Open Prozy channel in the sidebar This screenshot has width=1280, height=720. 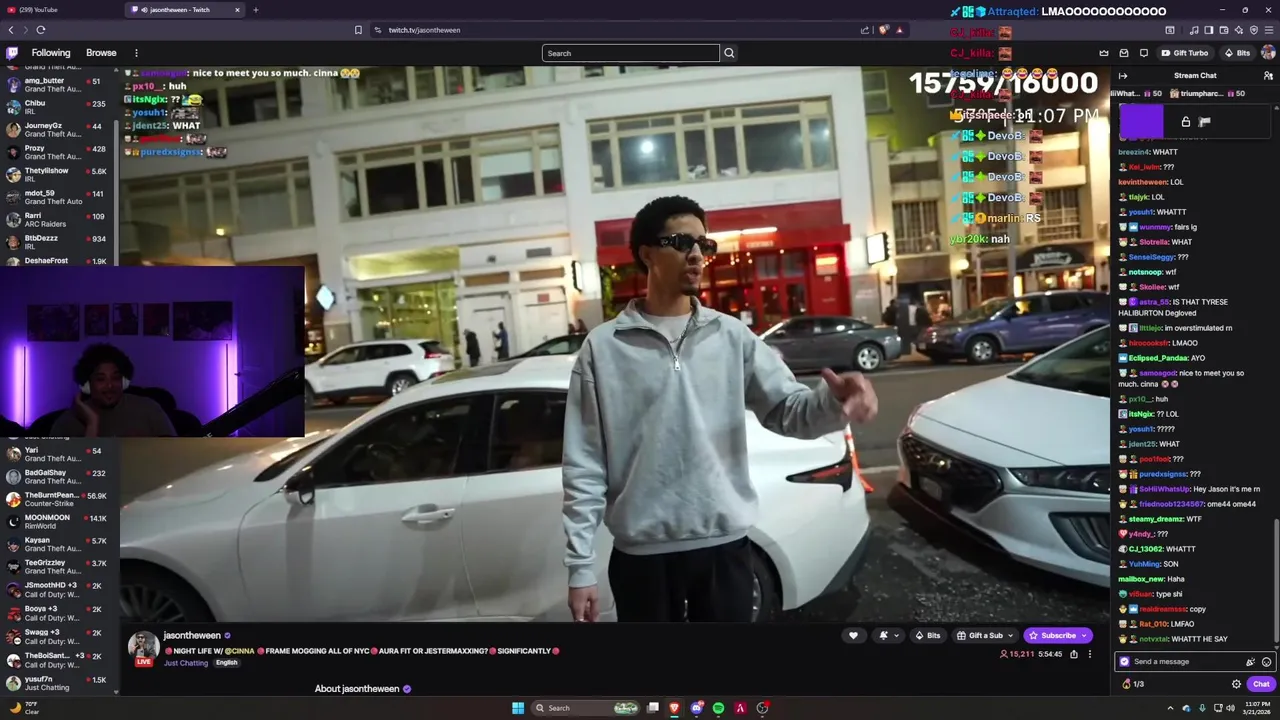point(60,153)
